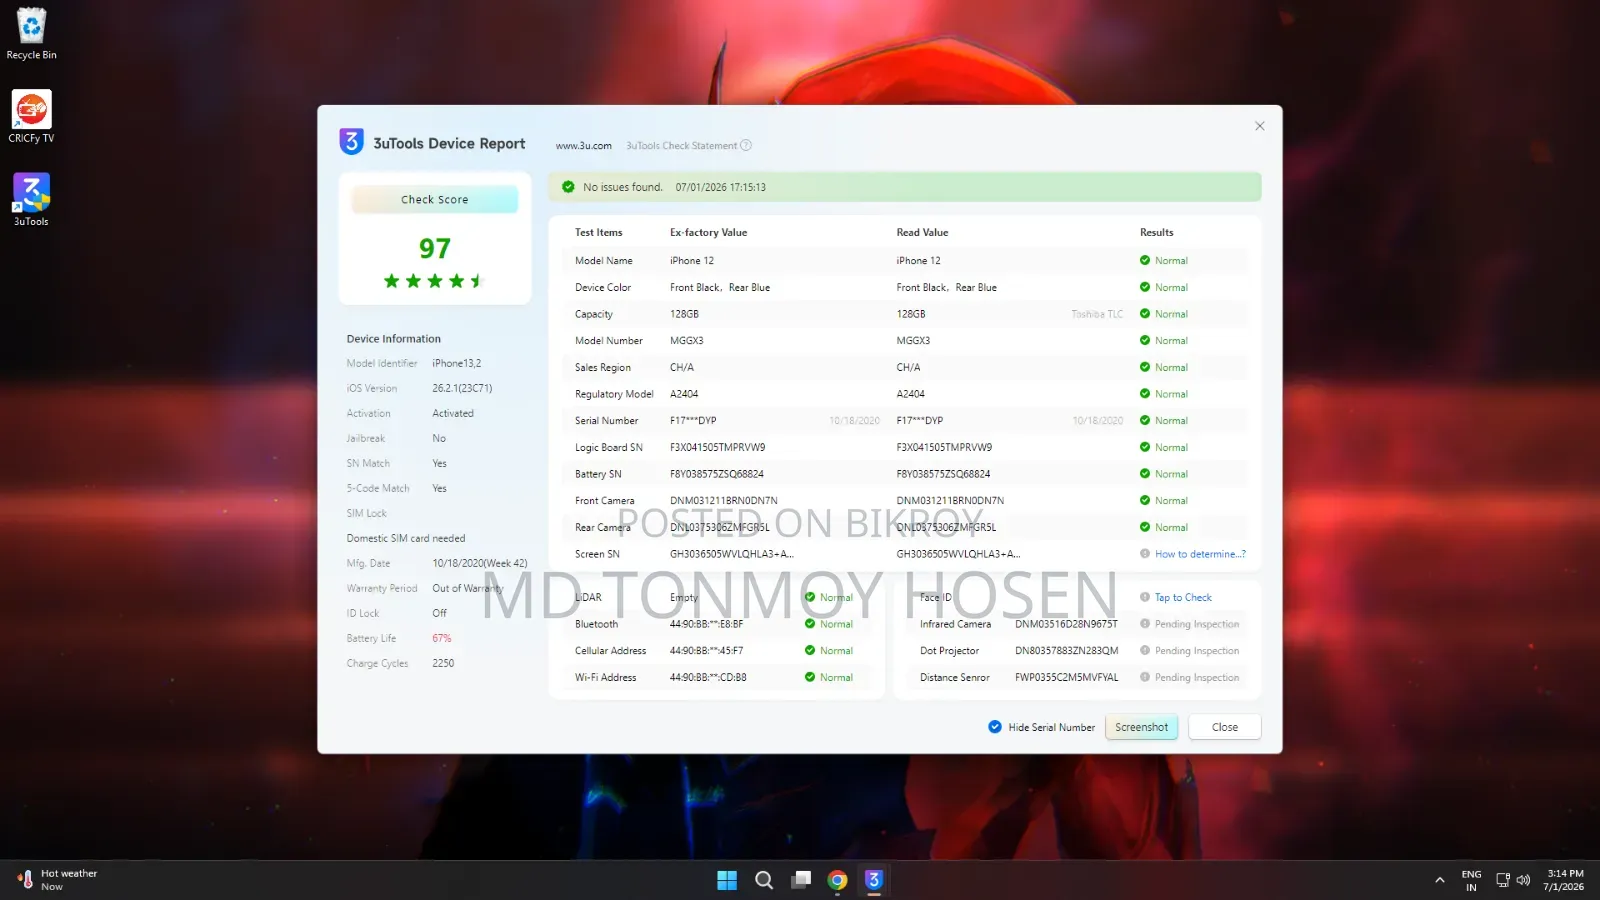Click the info icon next to Tap to Check
The image size is (1600, 900).
(x=1145, y=598)
